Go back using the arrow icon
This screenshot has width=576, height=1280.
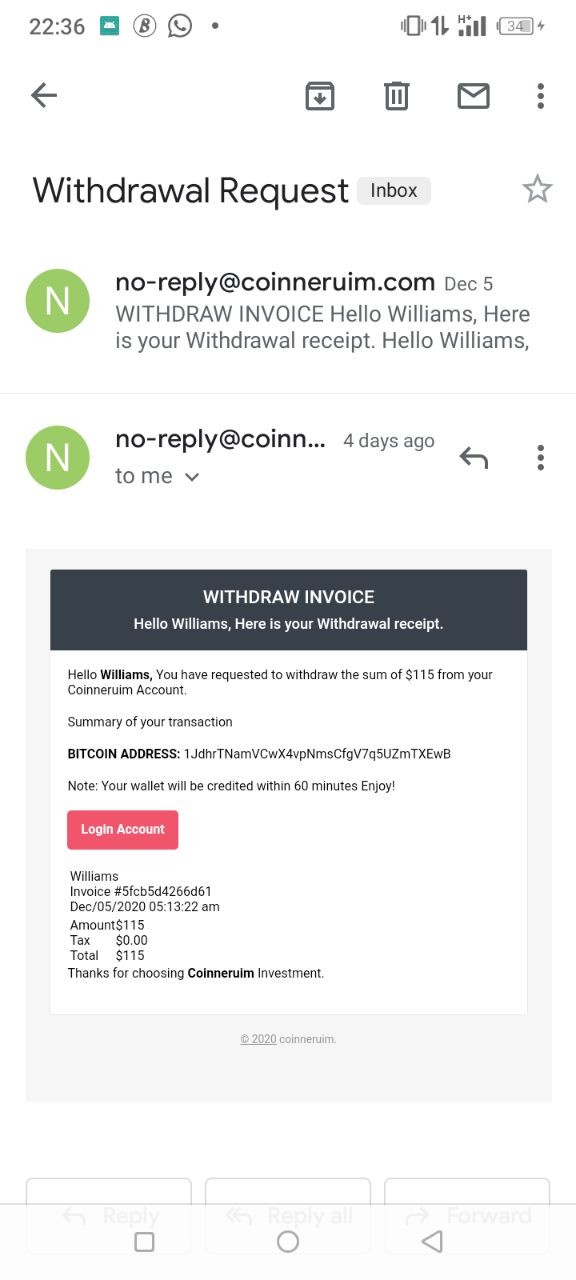[x=44, y=96]
